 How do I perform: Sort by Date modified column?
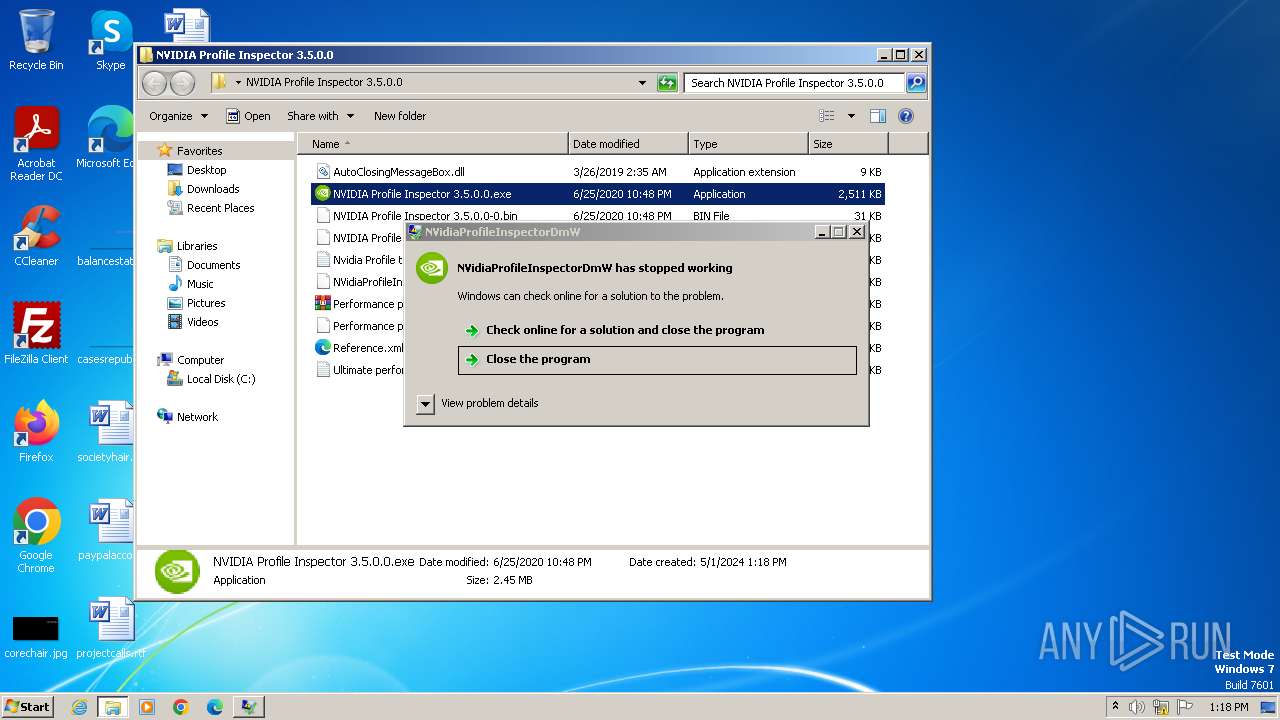click(628, 144)
